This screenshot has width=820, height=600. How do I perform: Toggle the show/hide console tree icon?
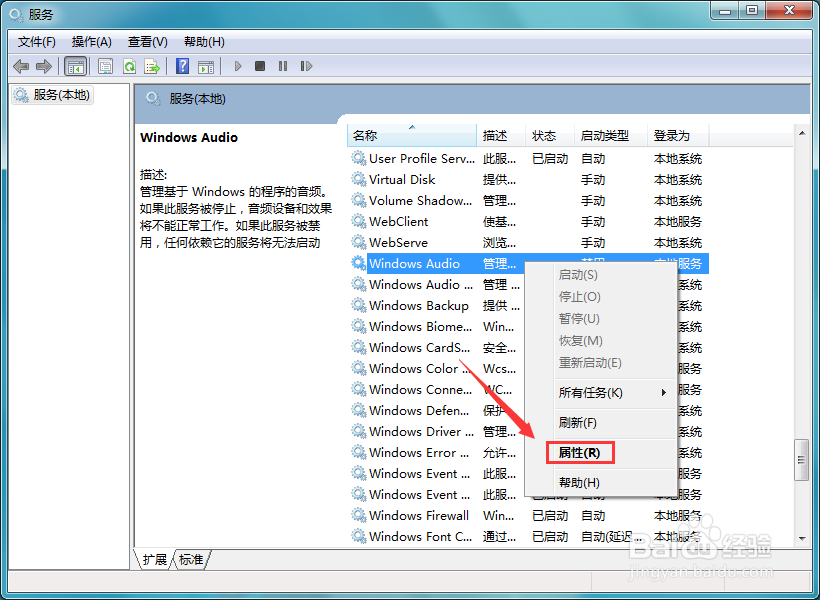point(75,66)
